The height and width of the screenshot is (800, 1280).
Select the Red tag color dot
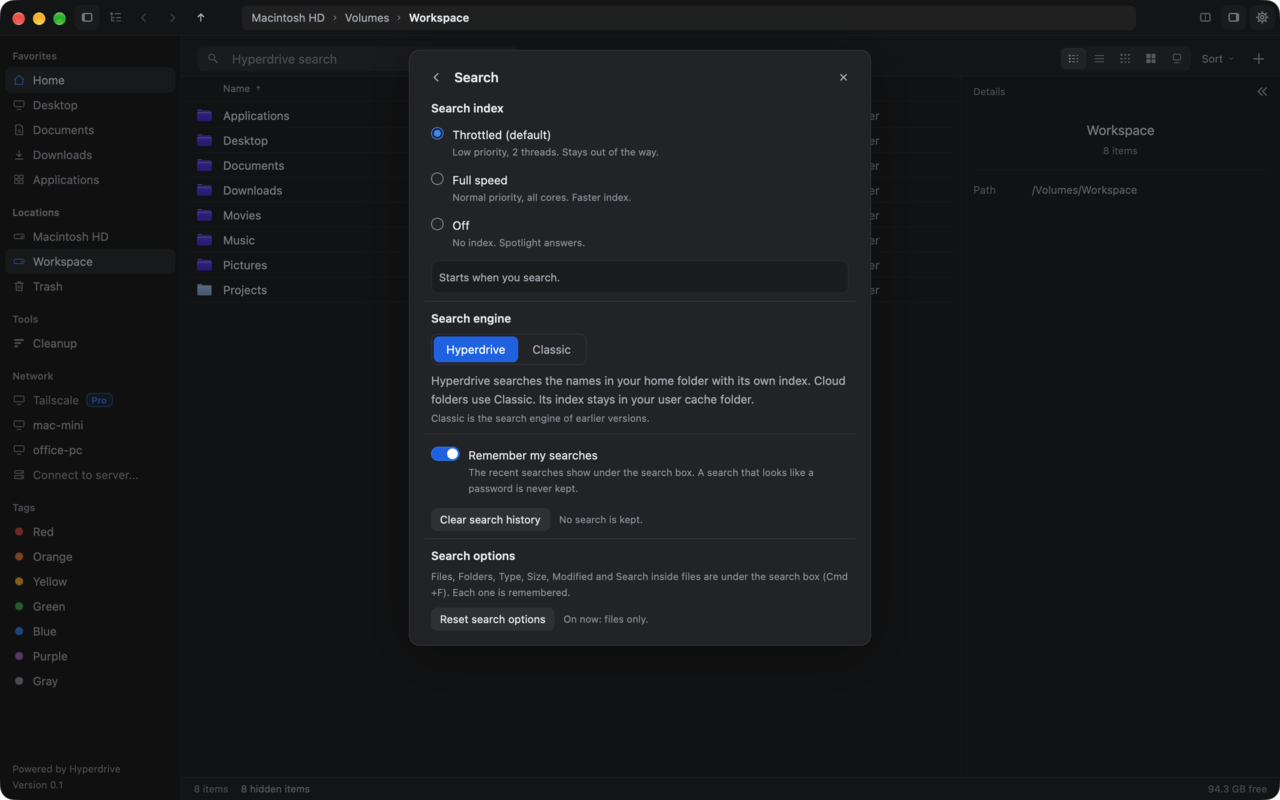coord(19,532)
